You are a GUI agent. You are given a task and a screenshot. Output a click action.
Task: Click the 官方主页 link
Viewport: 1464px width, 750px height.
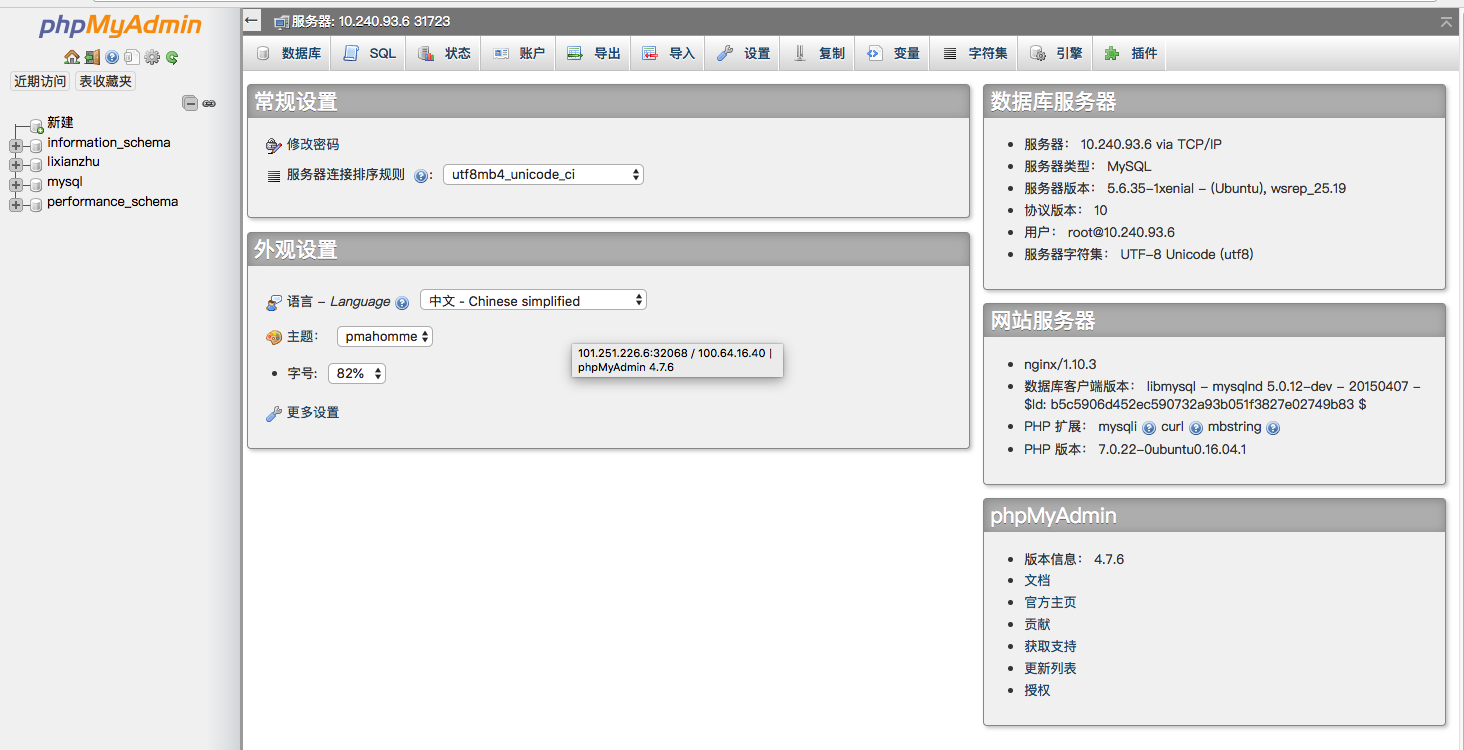tap(1050, 602)
